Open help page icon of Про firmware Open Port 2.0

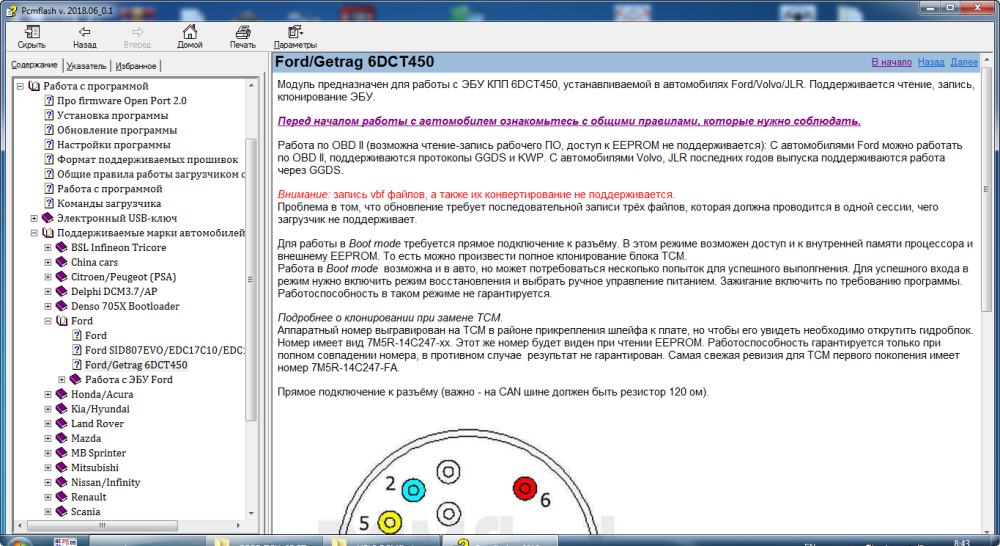49,100
